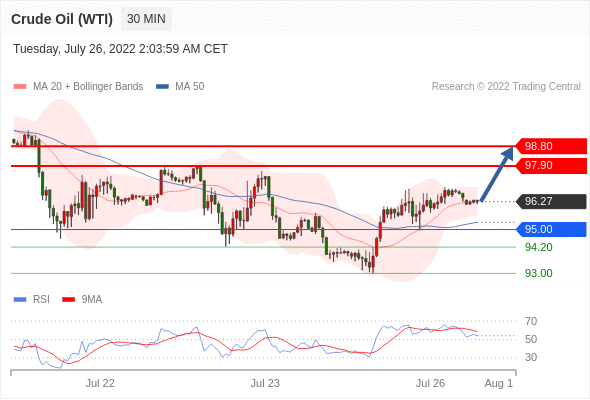Click the Crude Oil (WTI) title

click(x=62, y=19)
